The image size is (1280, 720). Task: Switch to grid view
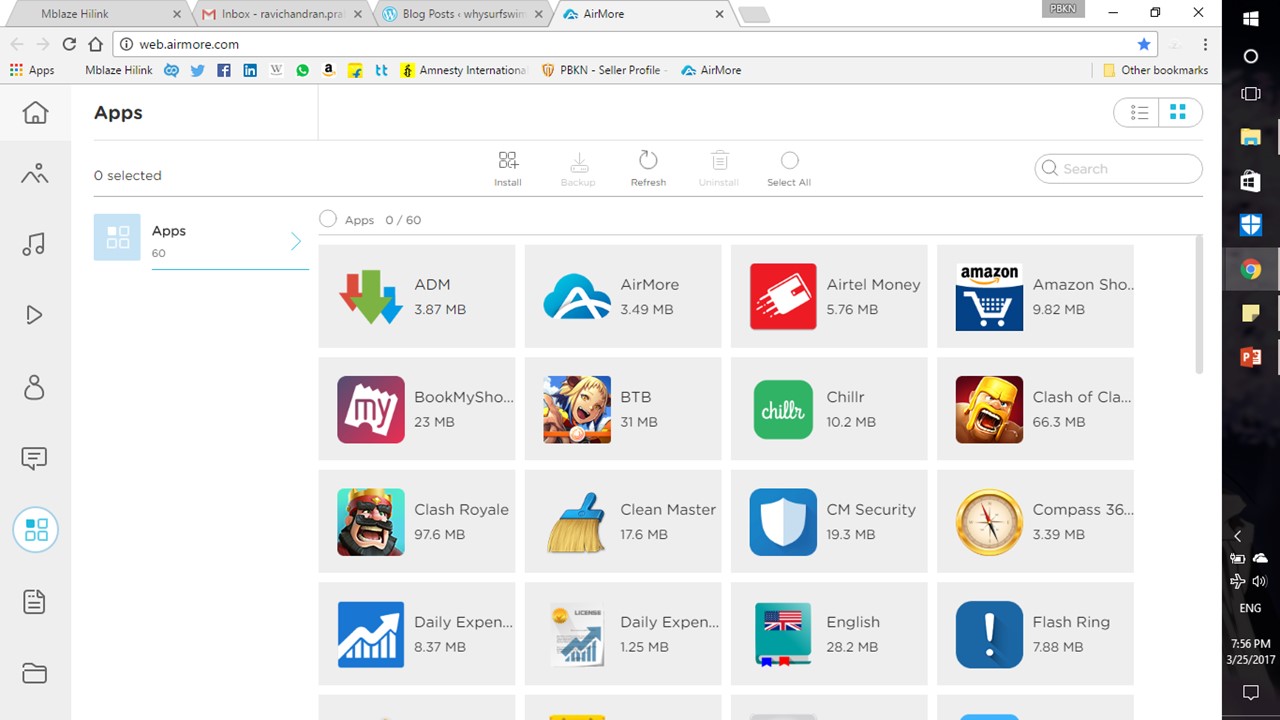(1178, 113)
